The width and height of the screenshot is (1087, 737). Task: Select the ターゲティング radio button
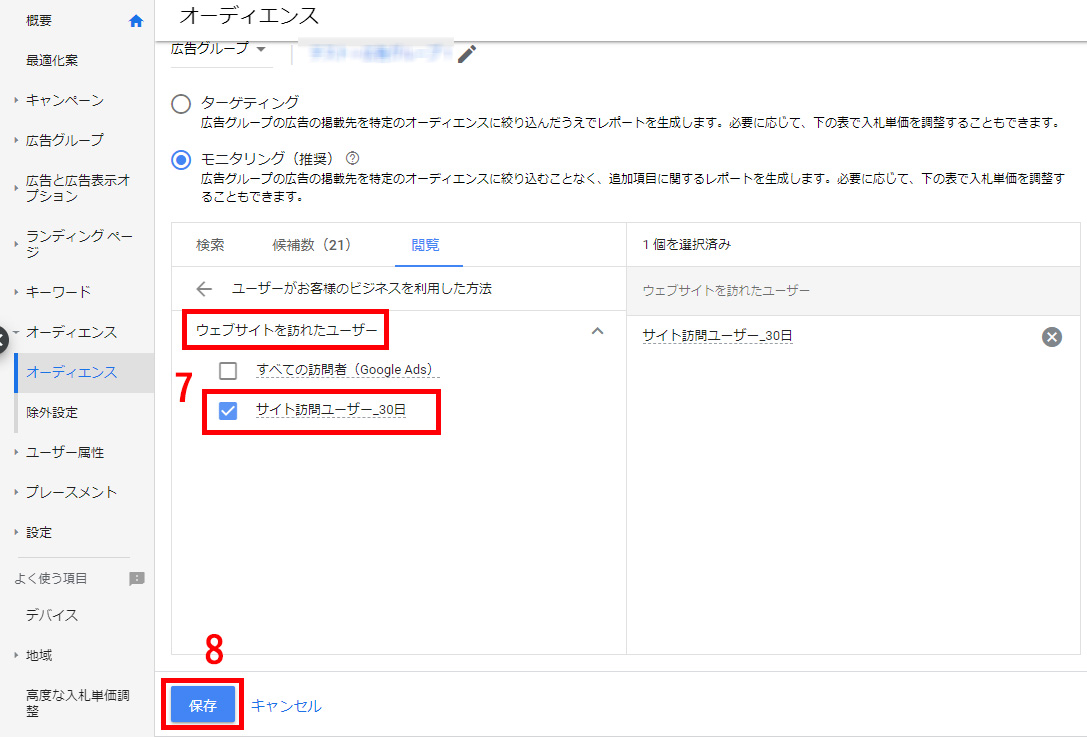(x=181, y=104)
